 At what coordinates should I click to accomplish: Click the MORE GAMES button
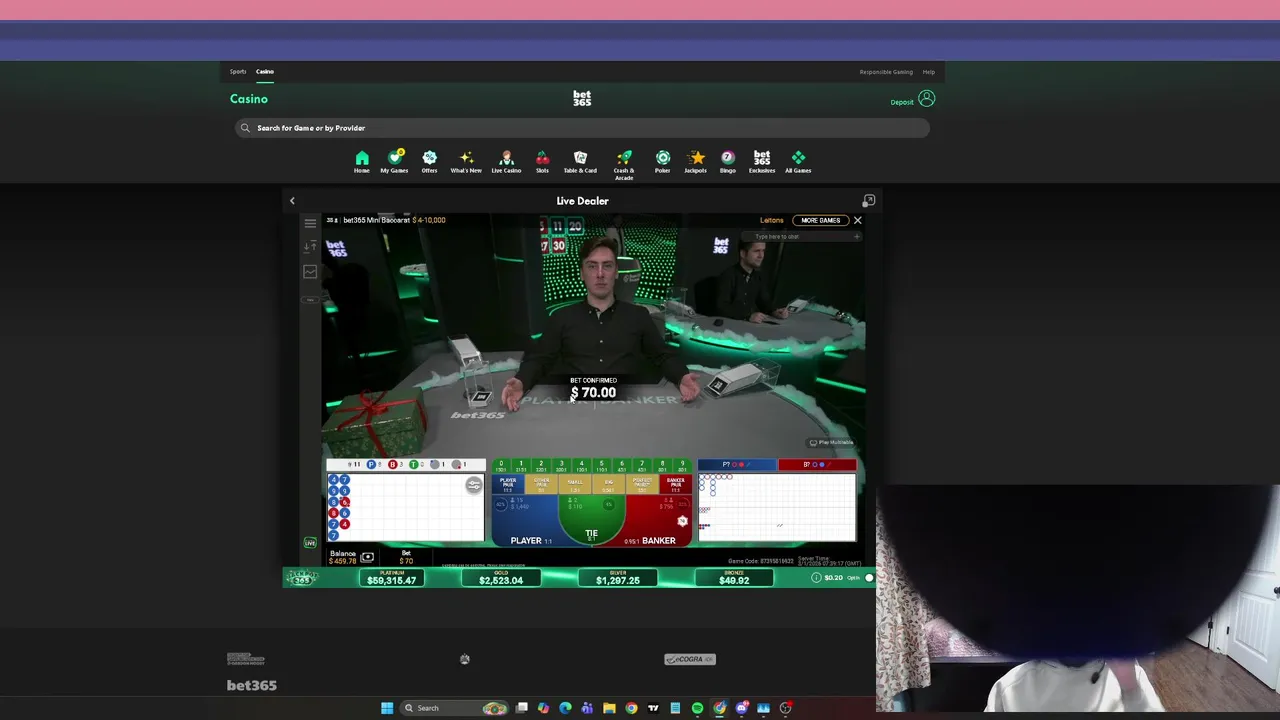820,220
